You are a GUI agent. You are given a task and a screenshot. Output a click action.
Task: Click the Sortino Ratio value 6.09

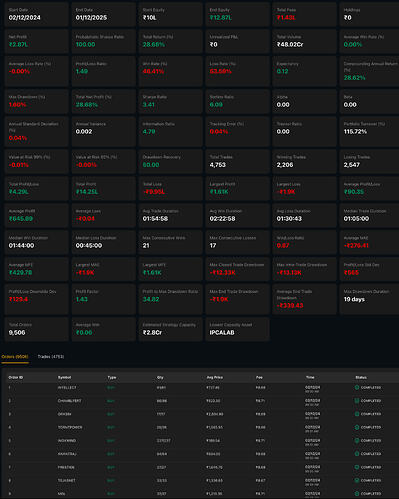[216, 105]
